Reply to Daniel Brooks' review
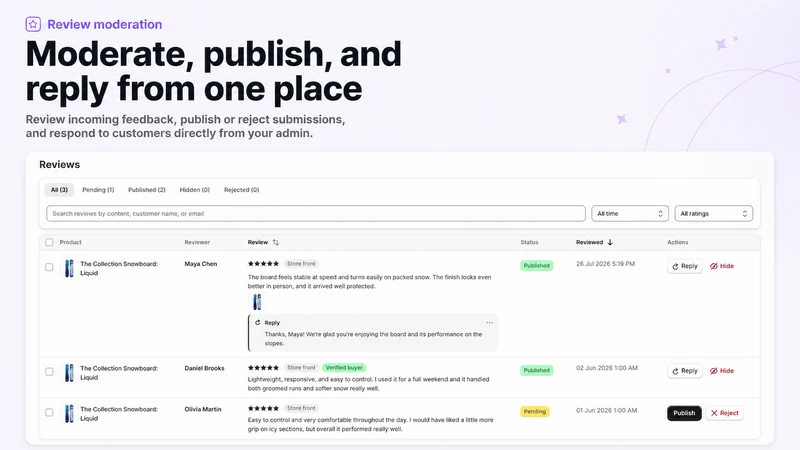The image size is (800, 450). pyautogui.click(x=685, y=371)
